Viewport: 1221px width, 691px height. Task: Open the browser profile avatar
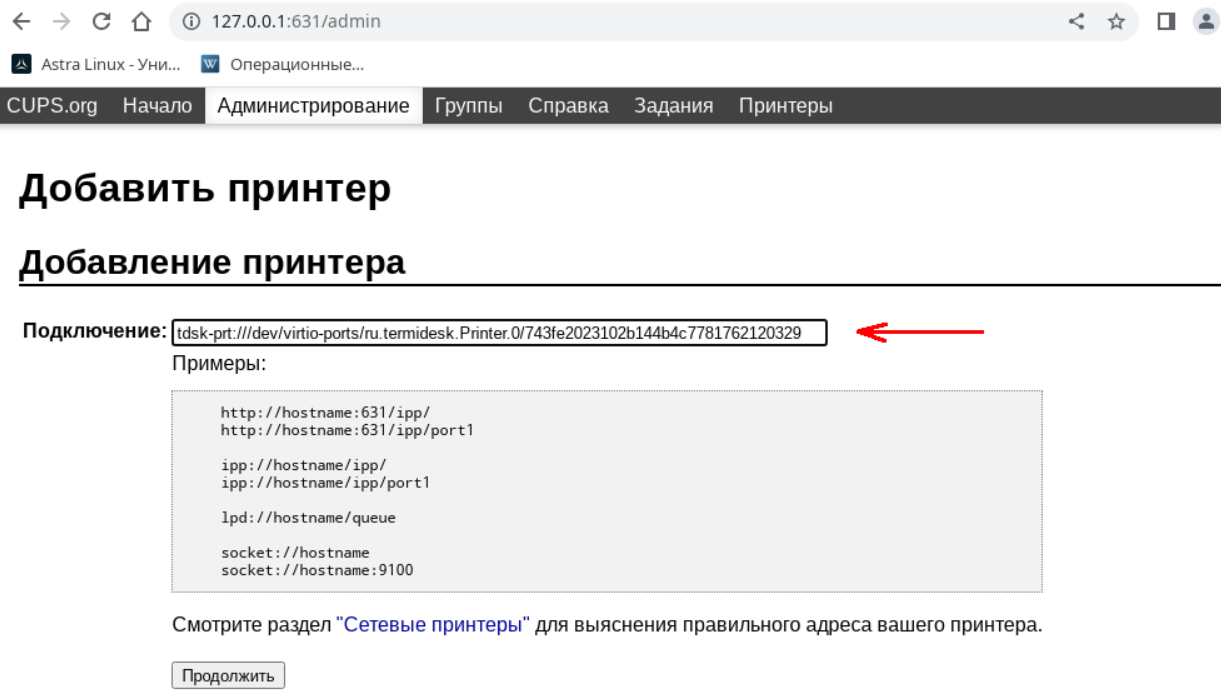(x=1205, y=21)
